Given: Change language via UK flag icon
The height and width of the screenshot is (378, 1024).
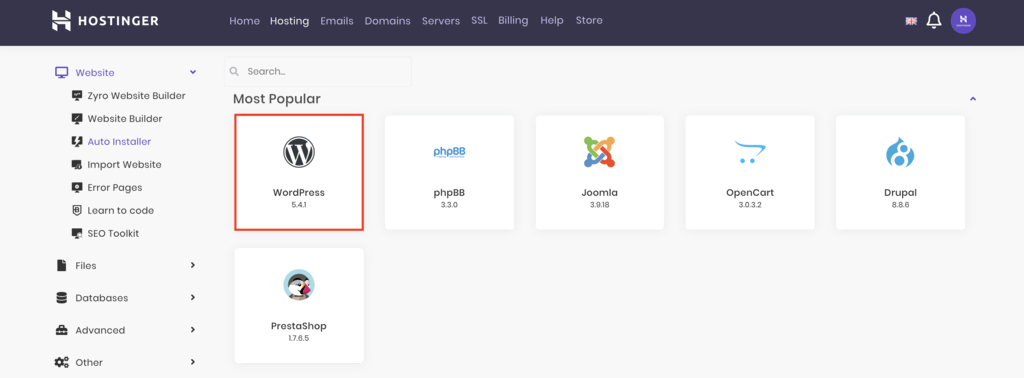Looking at the screenshot, I should (x=911, y=21).
